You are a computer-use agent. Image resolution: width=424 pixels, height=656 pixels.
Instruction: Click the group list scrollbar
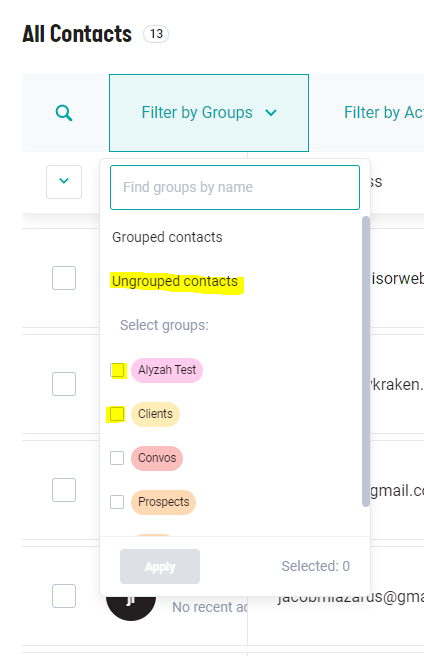(366, 361)
